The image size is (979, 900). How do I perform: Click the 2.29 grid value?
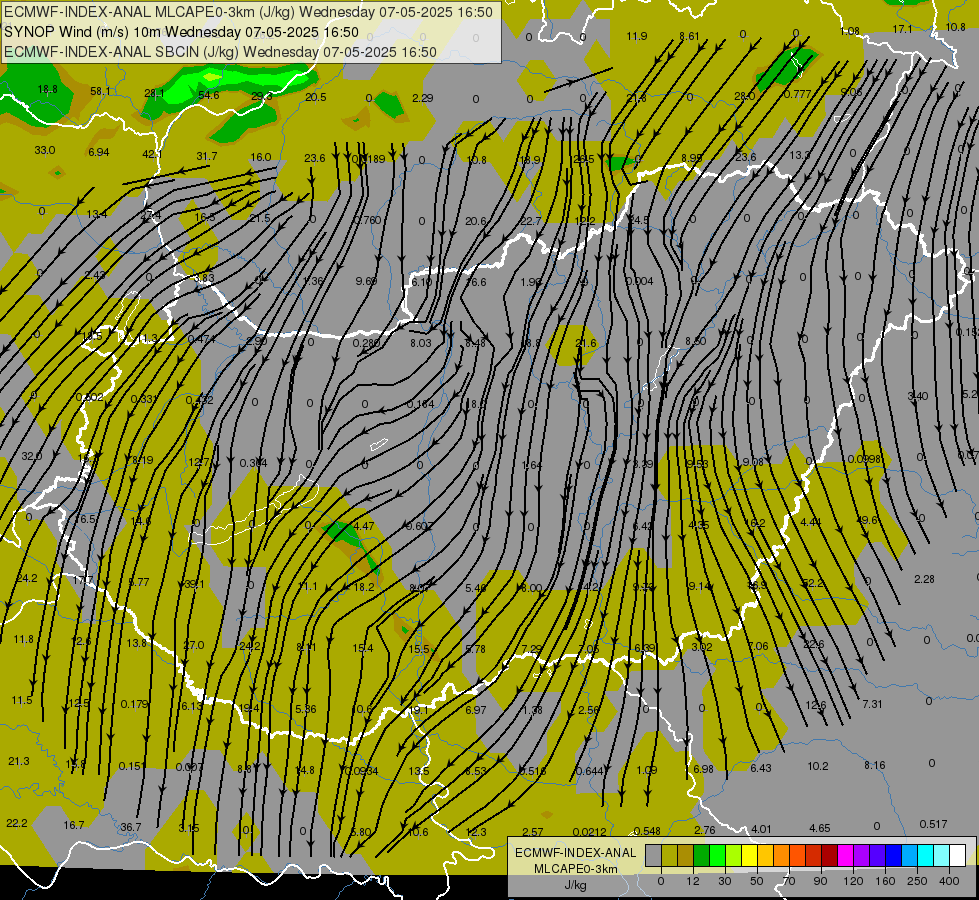(x=423, y=98)
